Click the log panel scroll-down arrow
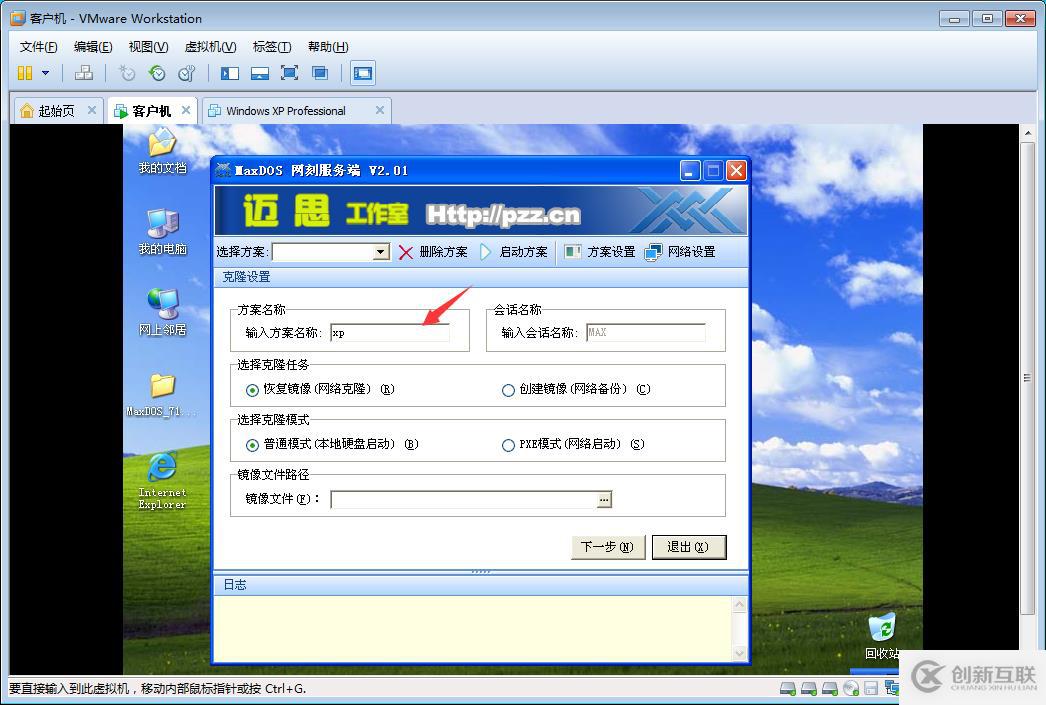Viewport: 1046px width, 705px height. click(739, 654)
